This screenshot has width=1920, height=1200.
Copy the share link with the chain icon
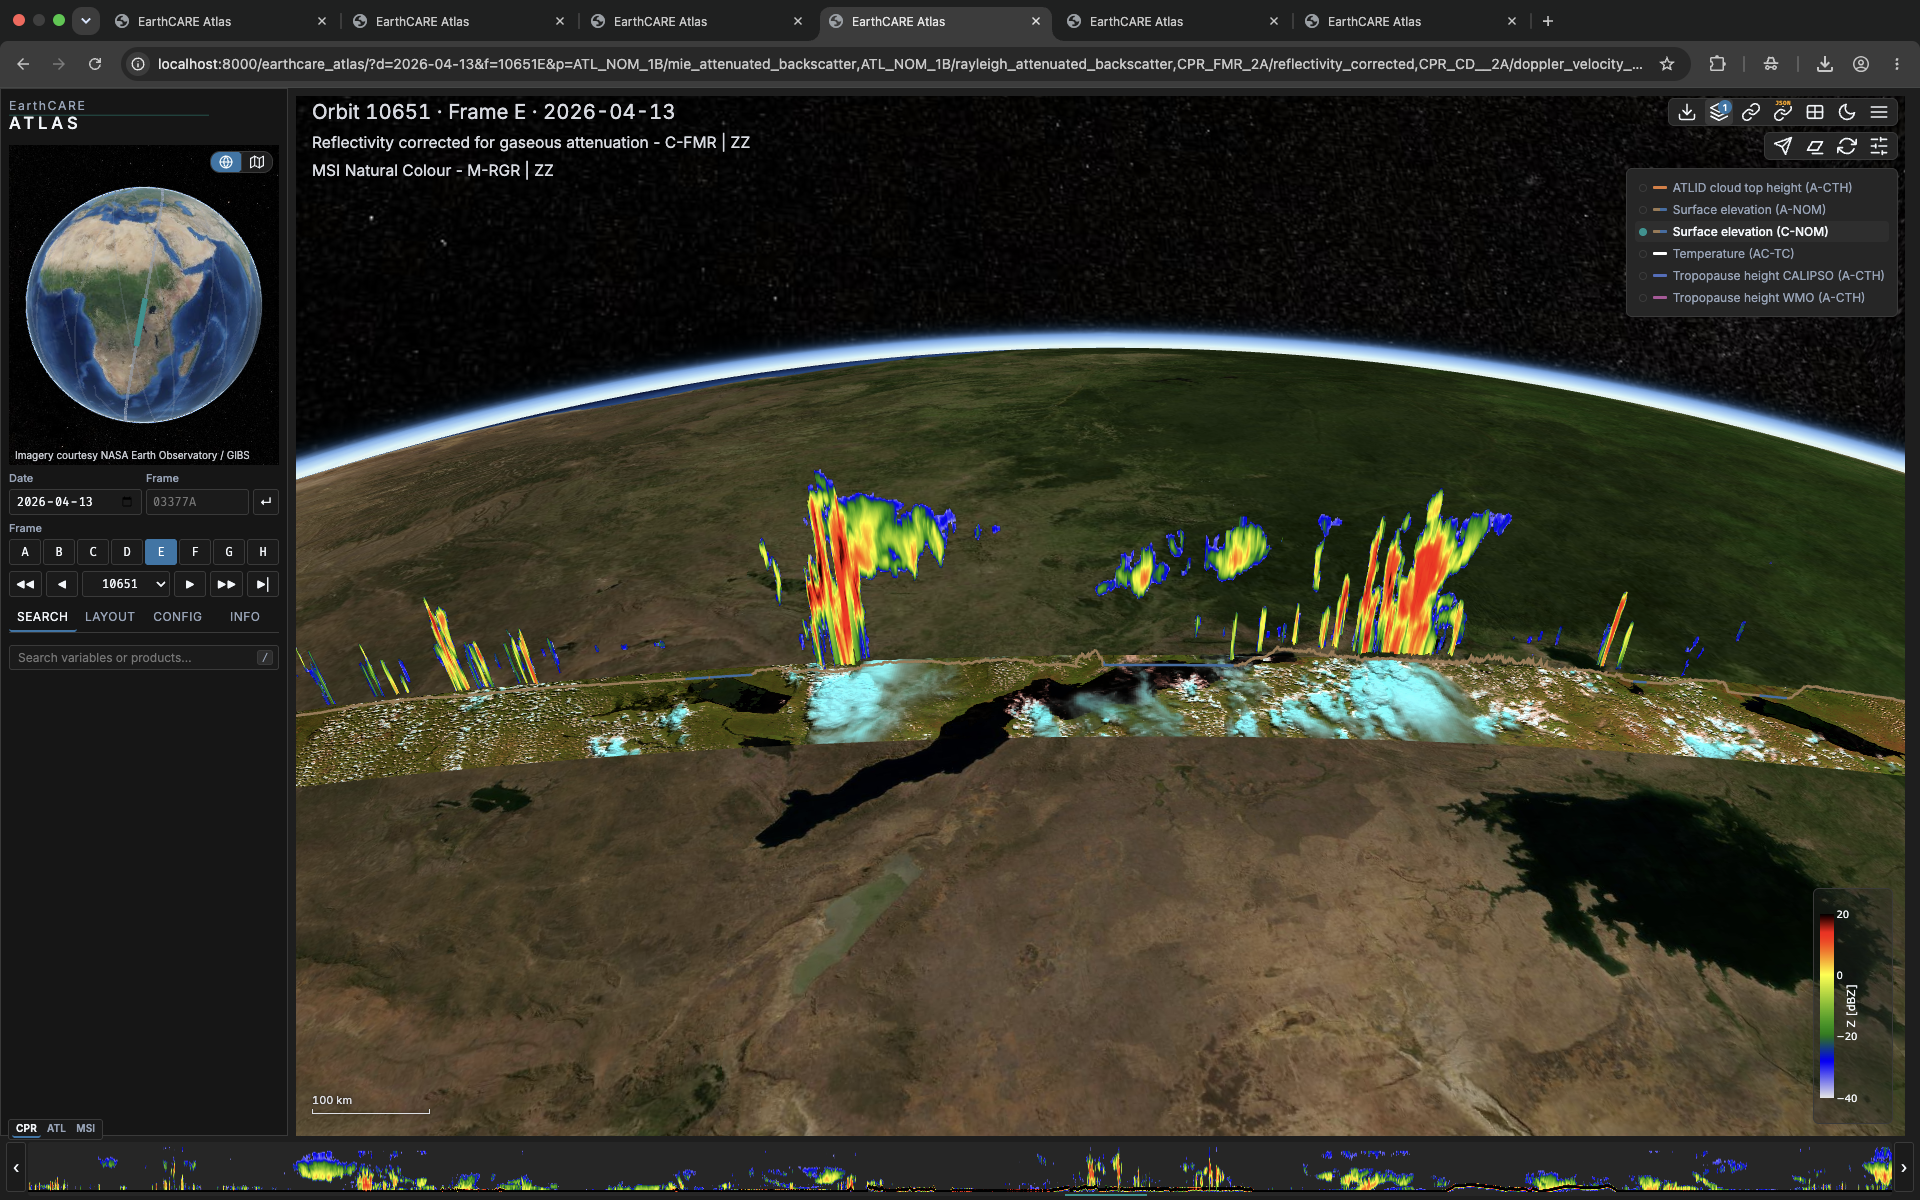click(x=1751, y=113)
